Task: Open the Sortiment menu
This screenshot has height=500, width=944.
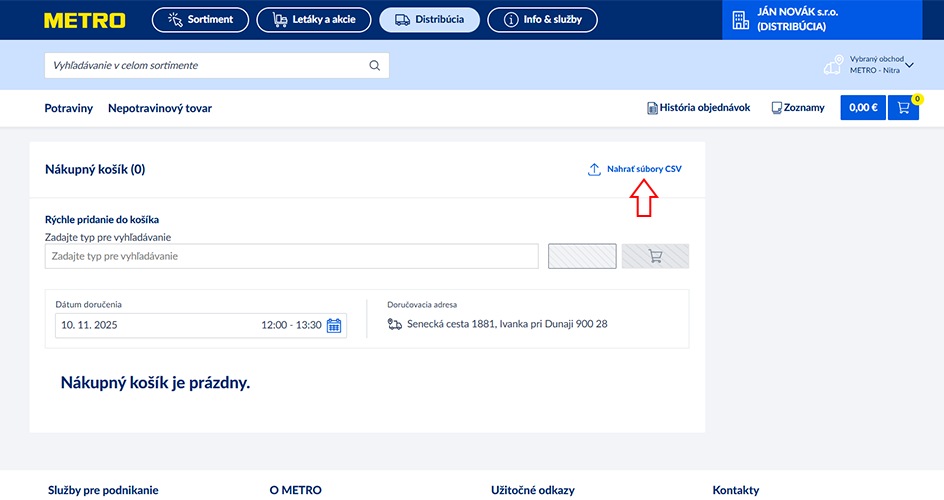Action: tap(200, 19)
